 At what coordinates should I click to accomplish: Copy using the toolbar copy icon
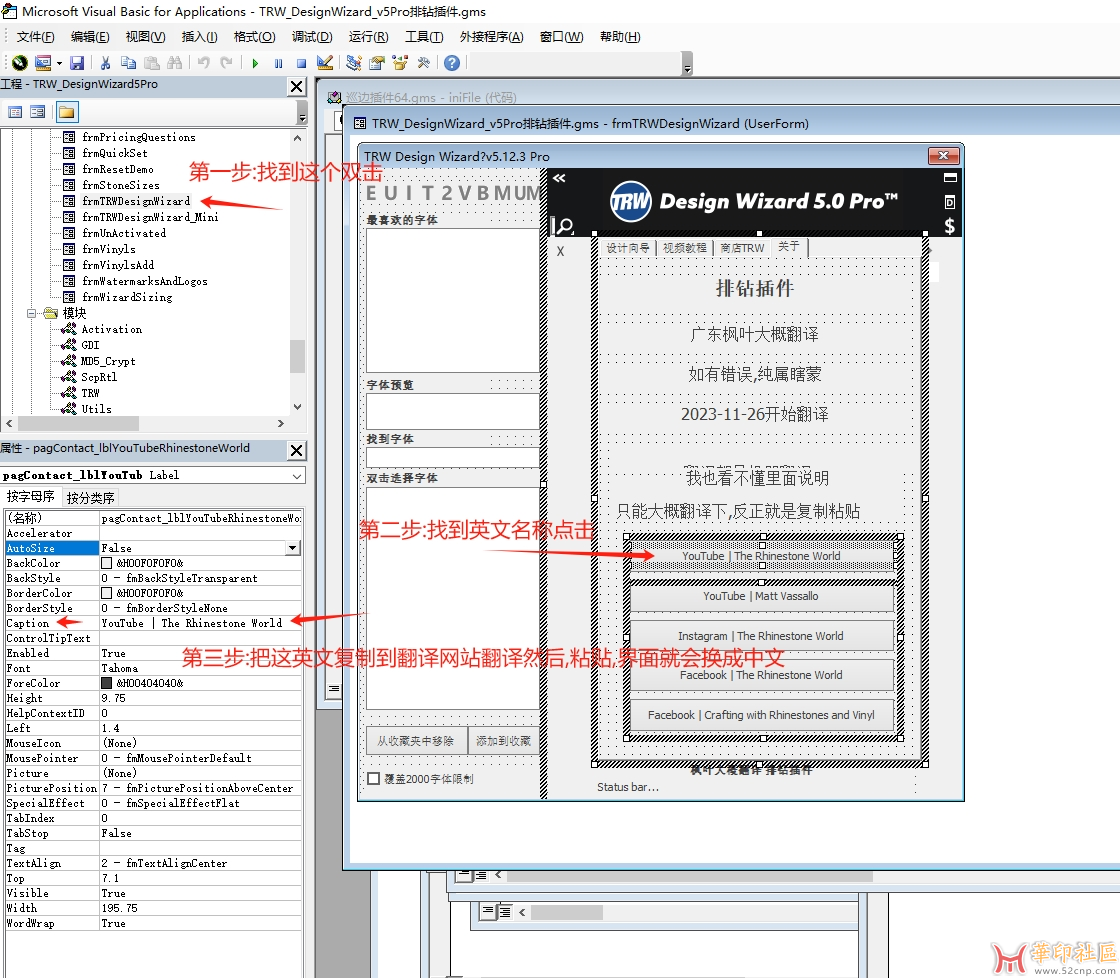[129, 63]
